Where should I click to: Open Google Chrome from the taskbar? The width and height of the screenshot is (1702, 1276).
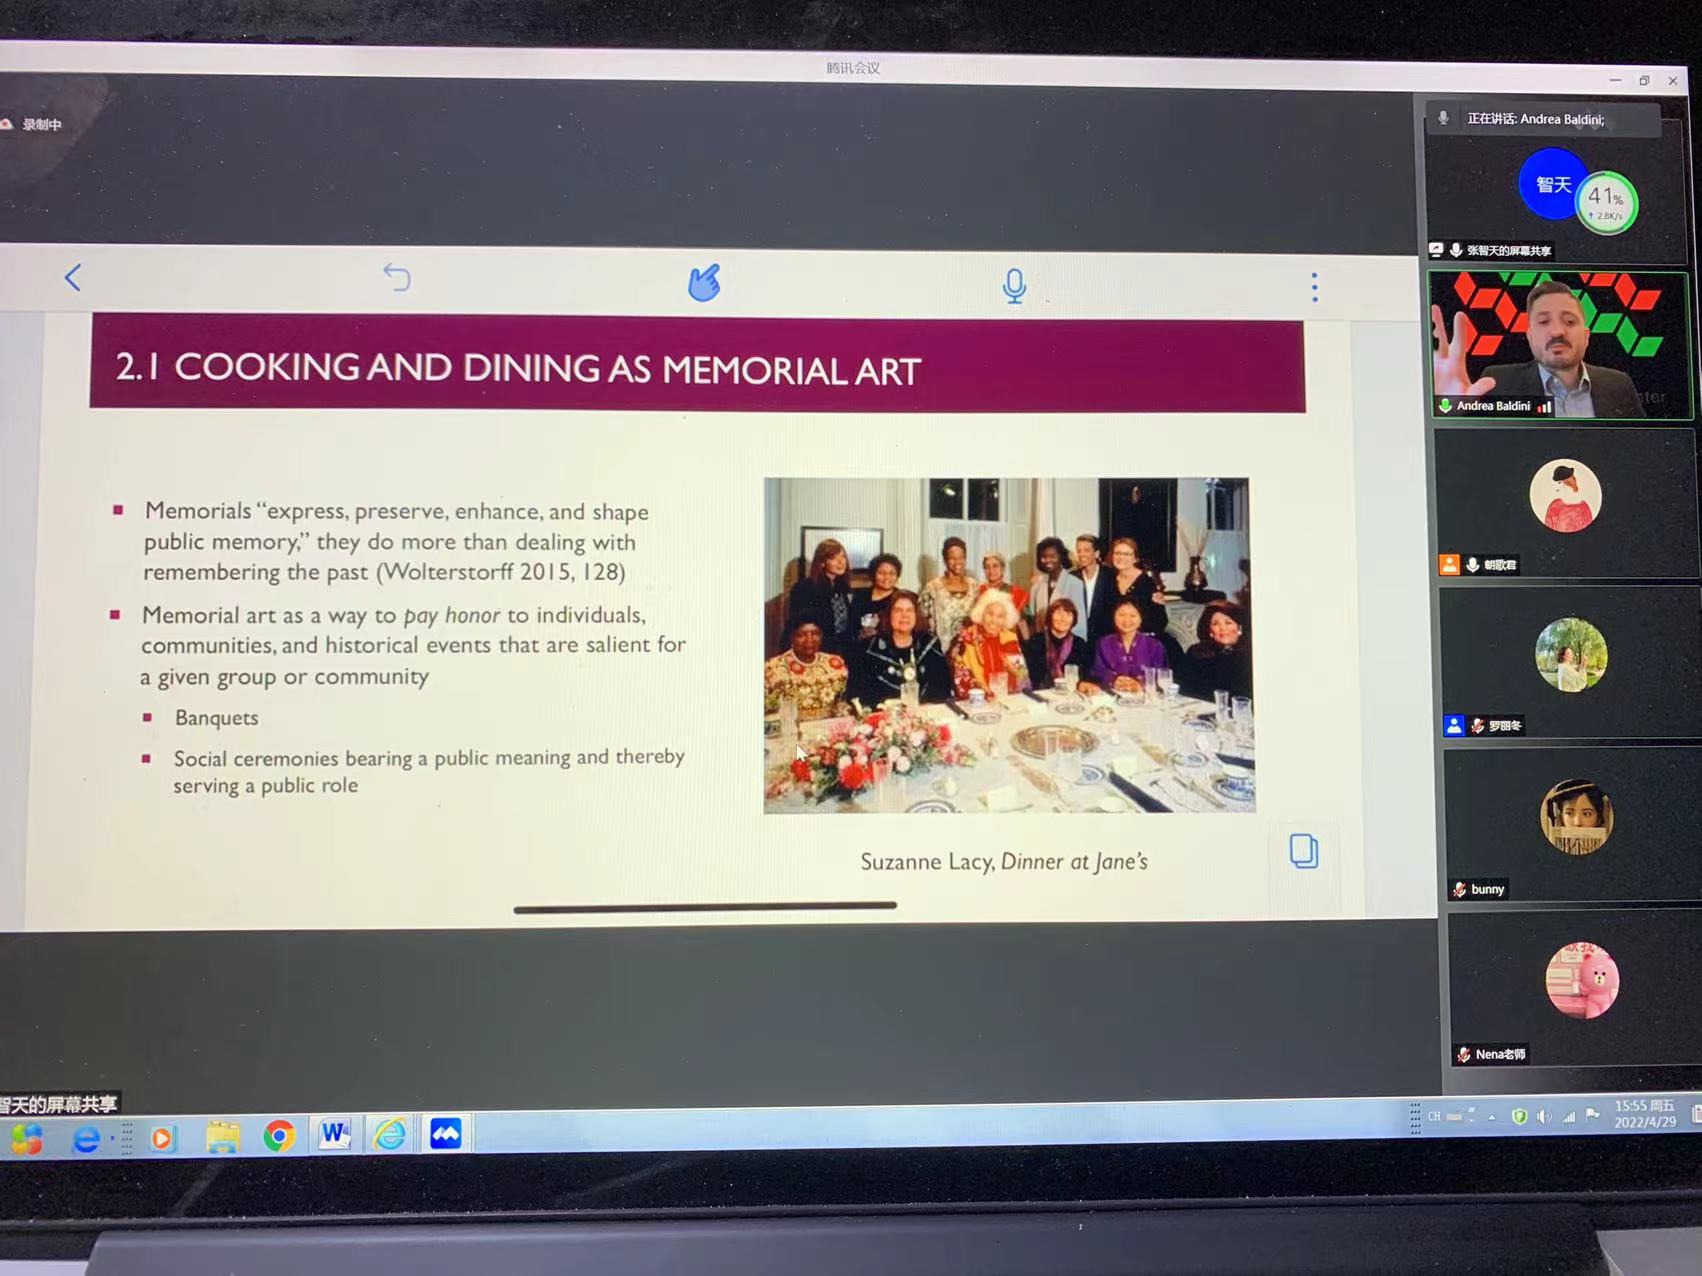[x=279, y=1135]
